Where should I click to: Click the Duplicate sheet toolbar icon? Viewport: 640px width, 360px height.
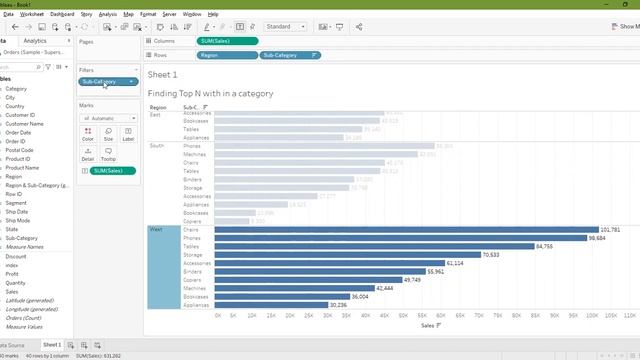click(x=124, y=27)
